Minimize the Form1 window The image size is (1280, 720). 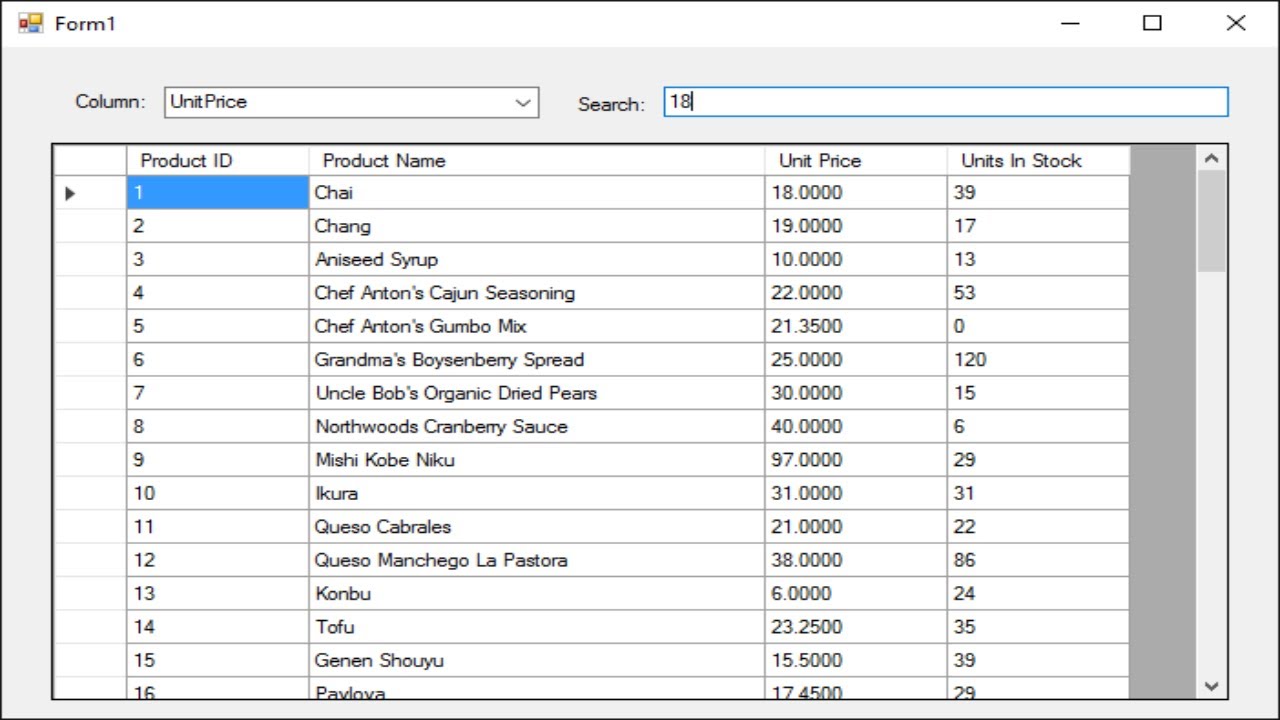[x=1070, y=23]
